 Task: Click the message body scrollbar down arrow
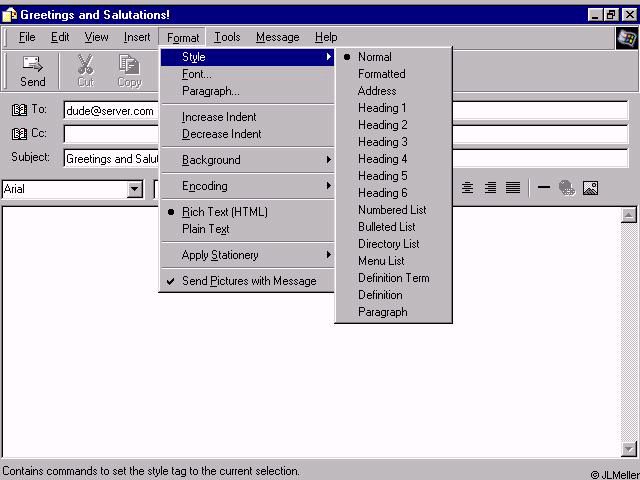point(628,449)
